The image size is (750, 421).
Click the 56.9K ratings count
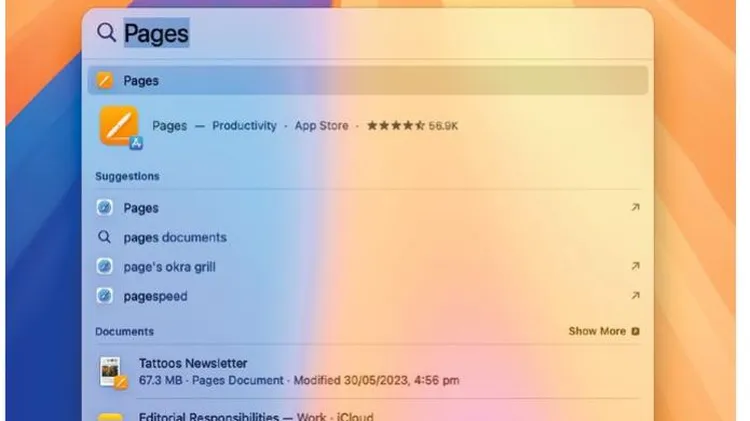click(443, 126)
